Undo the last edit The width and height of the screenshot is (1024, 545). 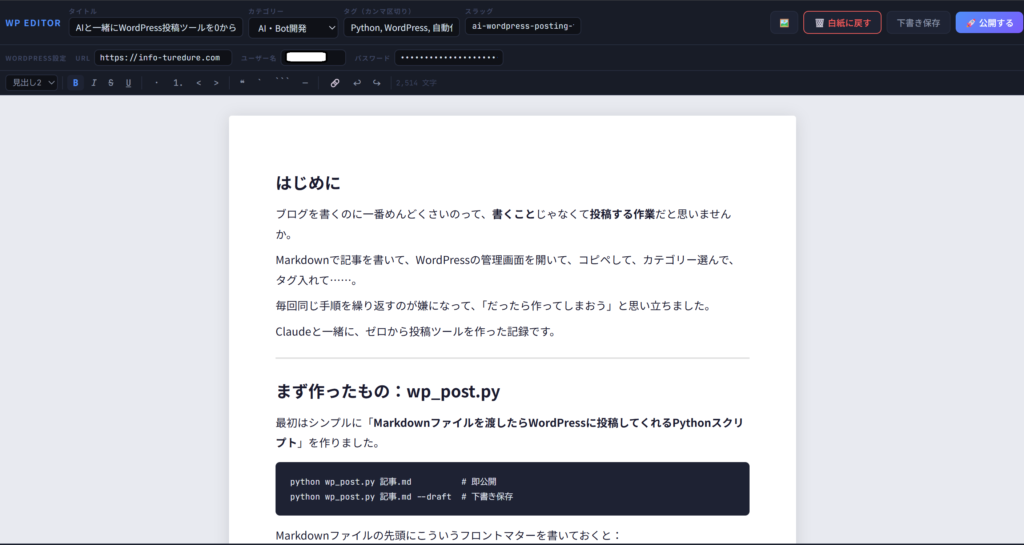(357, 83)
